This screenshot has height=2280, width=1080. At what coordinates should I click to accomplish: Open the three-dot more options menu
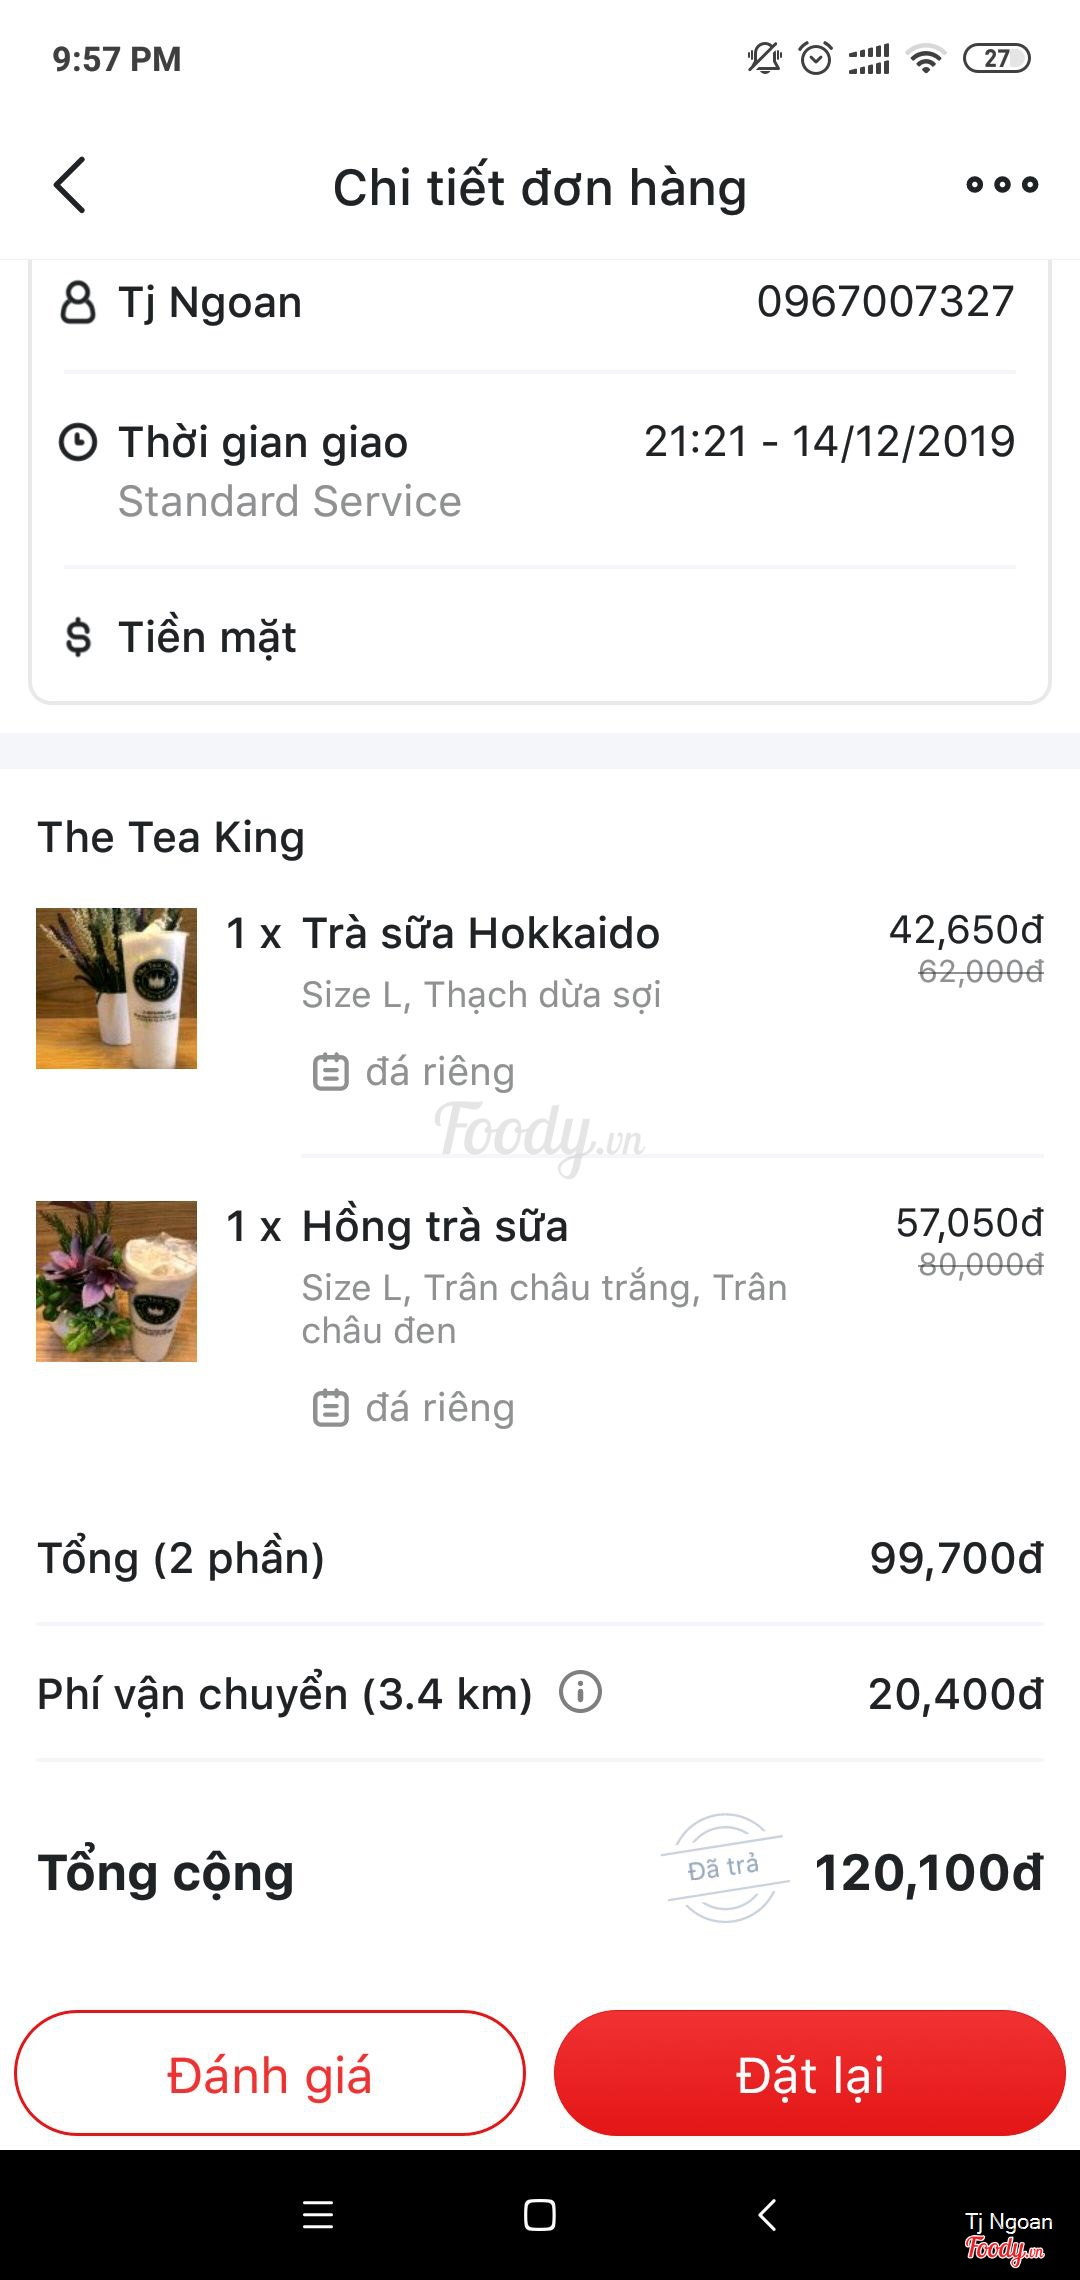1002,185
